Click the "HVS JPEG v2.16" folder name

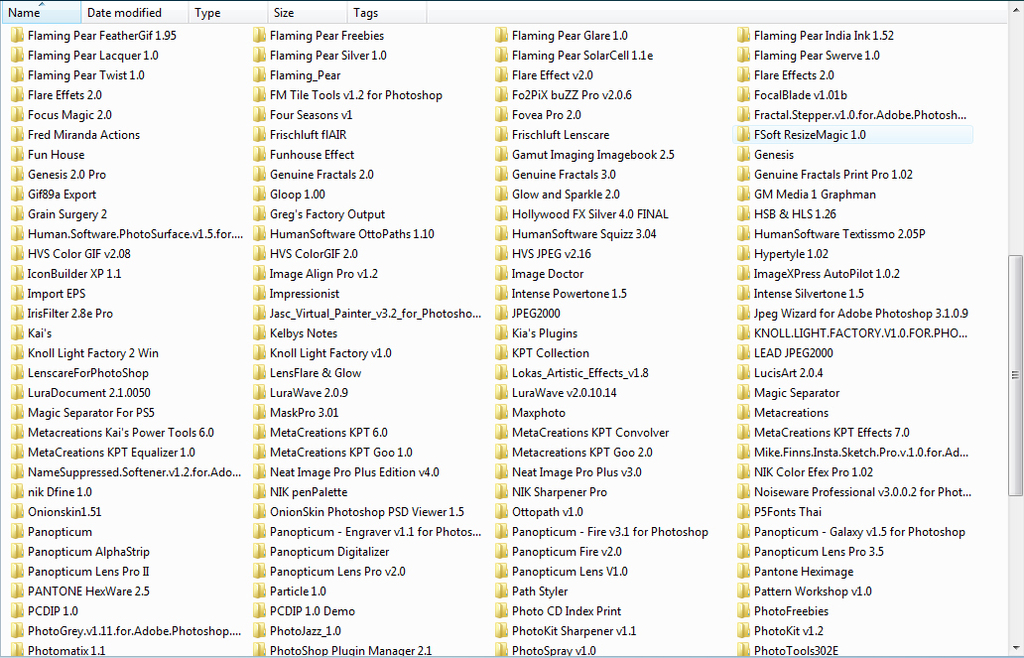(551, 254)
